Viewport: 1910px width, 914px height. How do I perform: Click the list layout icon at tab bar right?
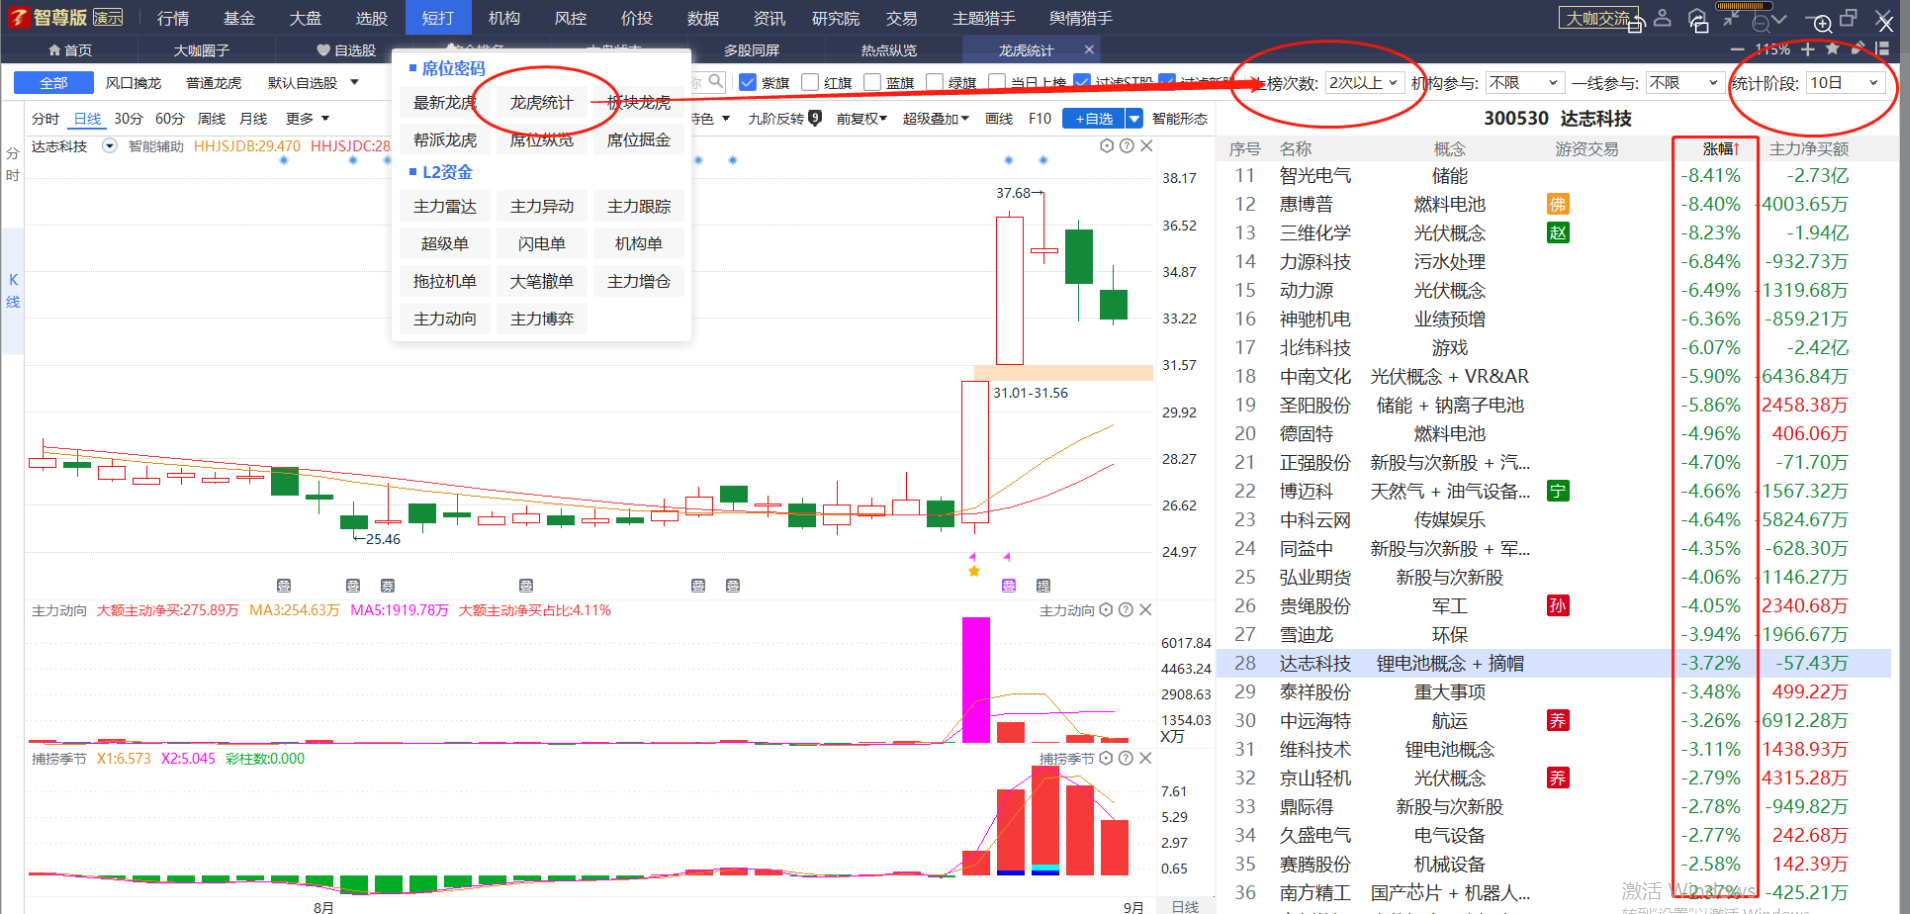click(x=1882, y=48)
